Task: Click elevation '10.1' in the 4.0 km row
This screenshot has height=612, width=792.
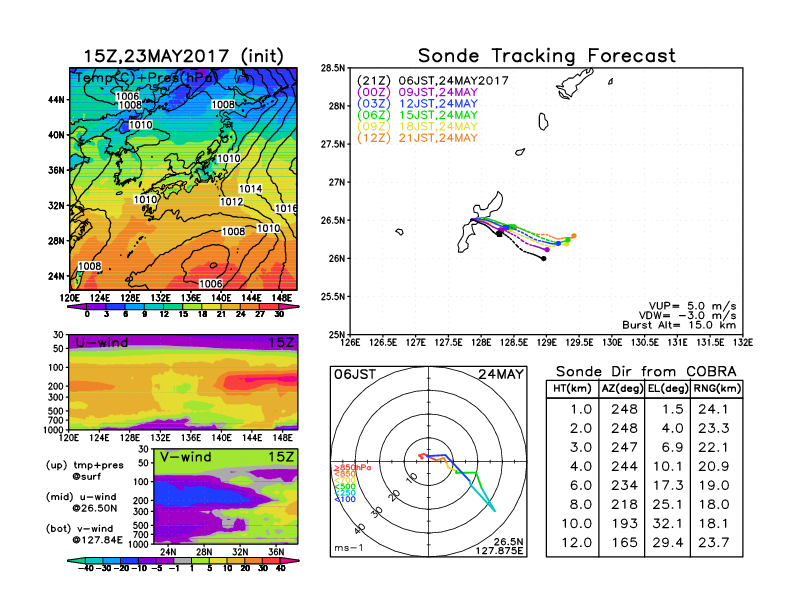Action: pos(668,467)
